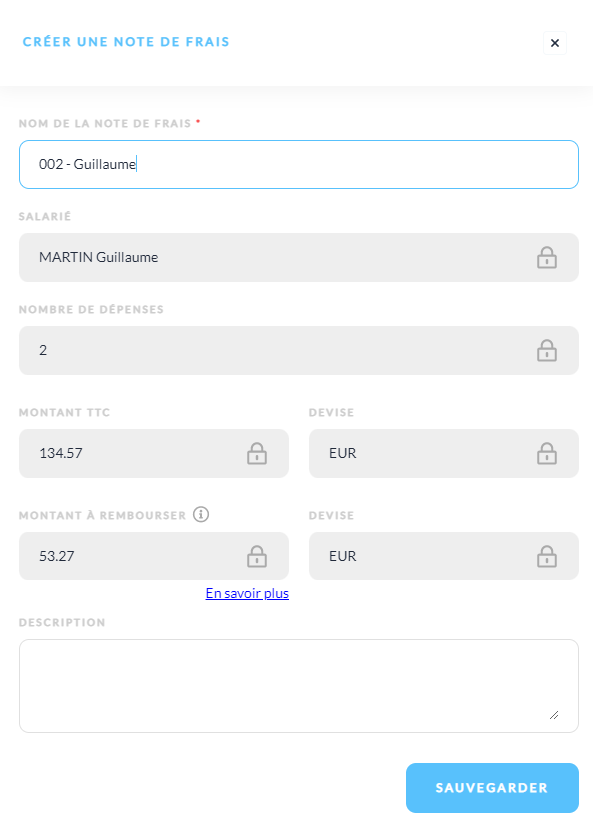Click lock icon in Devise field beside Montant TTC
593x817 pixels.
click(547, 453)
